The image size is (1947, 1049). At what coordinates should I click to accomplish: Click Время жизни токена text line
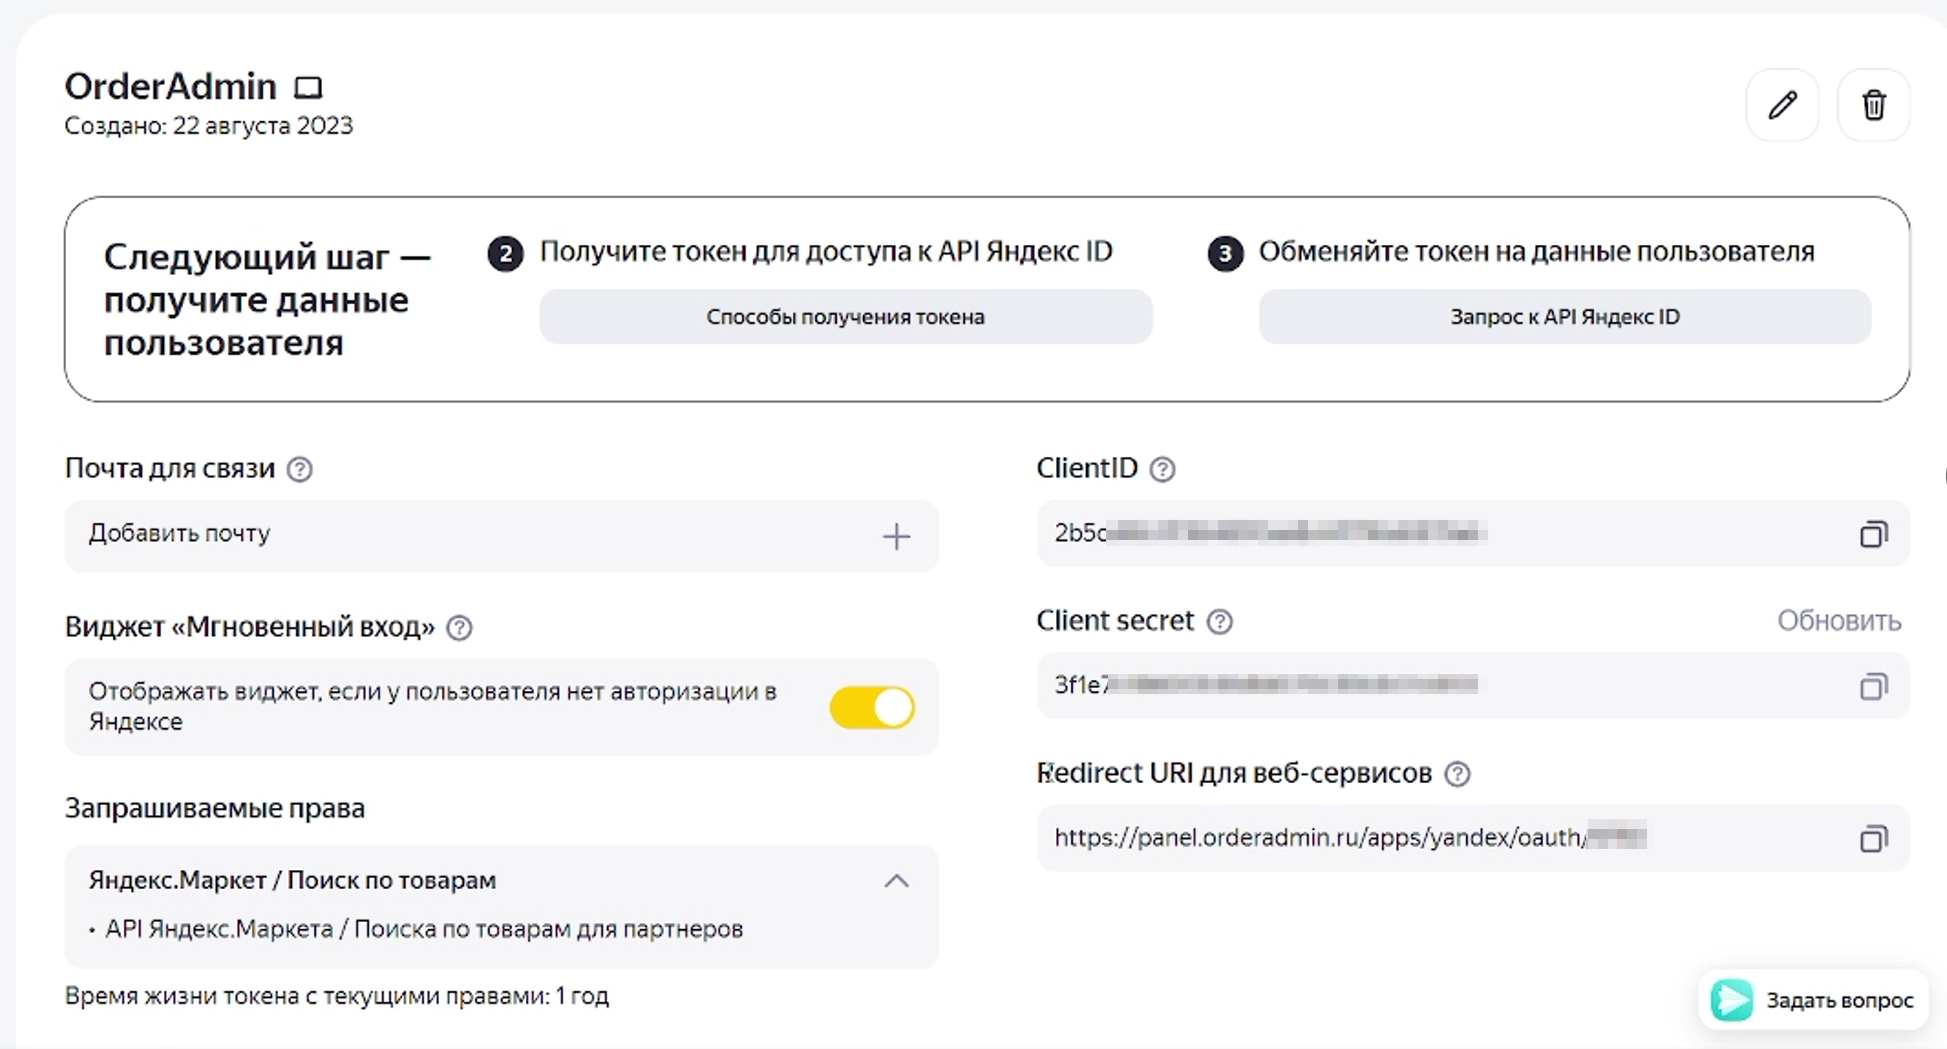click(337, 996)
